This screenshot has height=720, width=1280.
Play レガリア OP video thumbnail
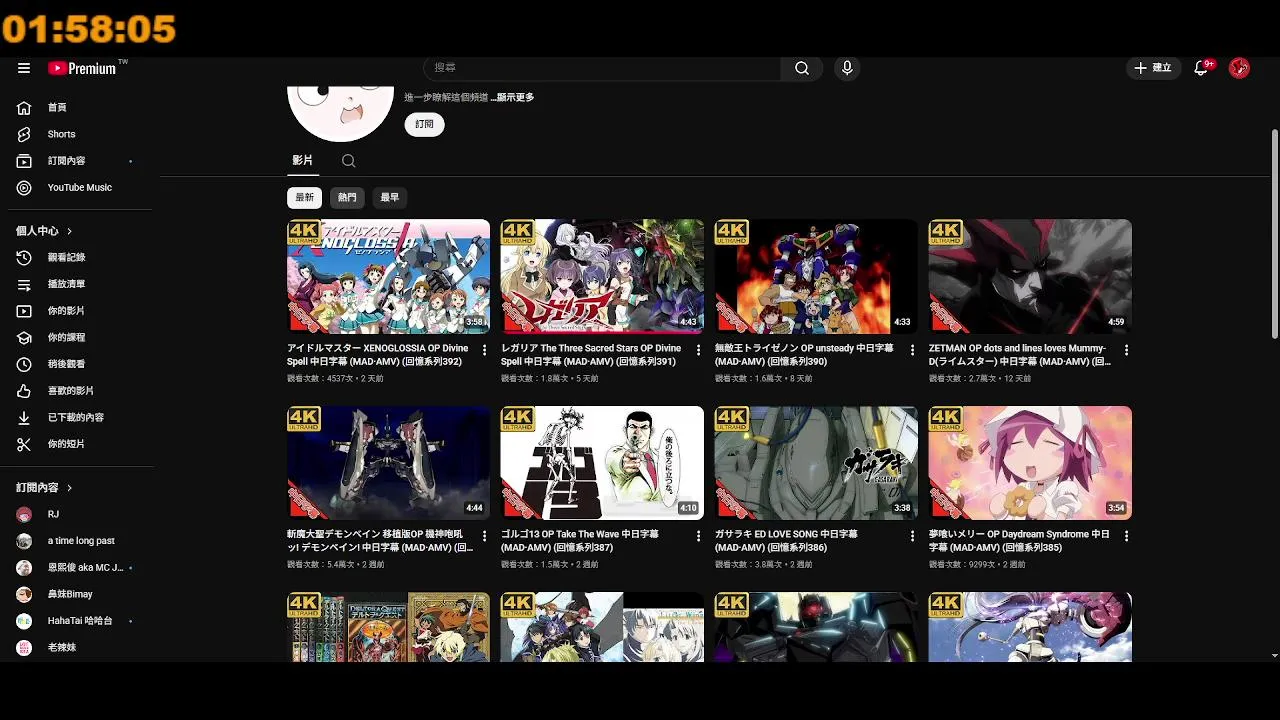click(602, 276)
